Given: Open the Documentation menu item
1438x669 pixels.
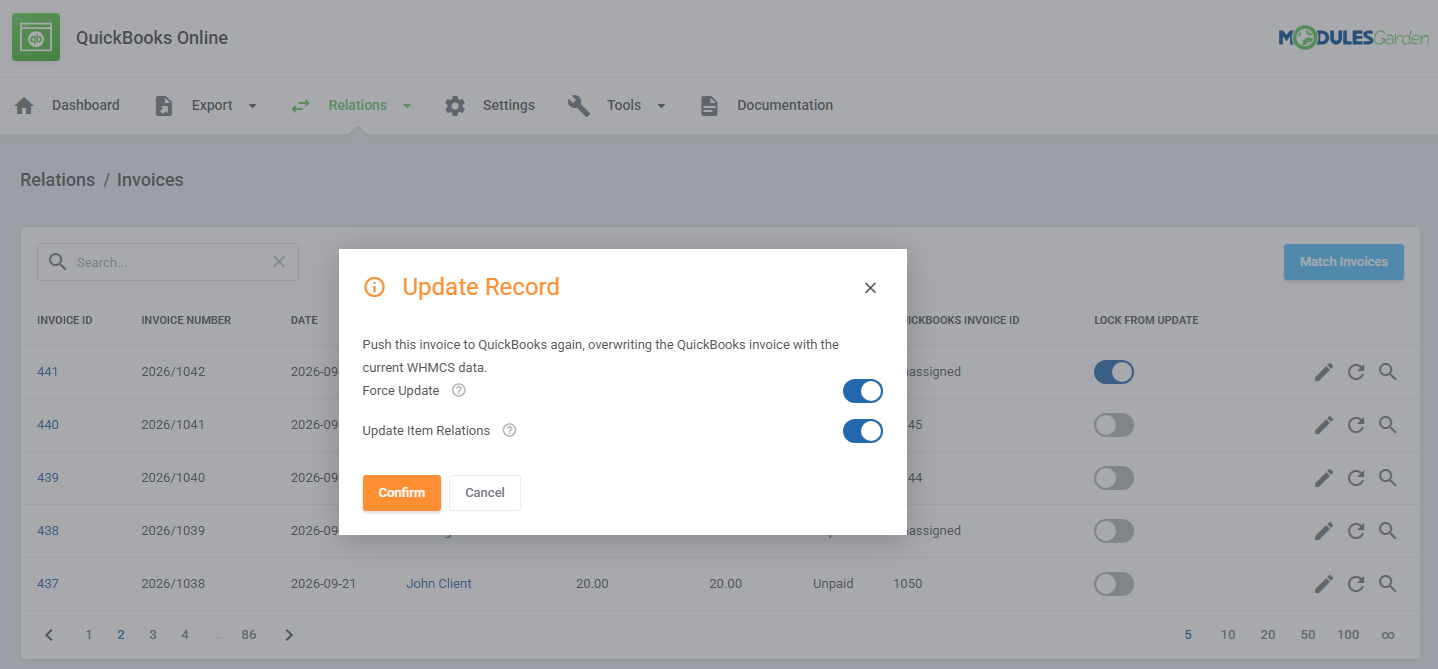Looking at the screenshot, I should coord(785,105).
